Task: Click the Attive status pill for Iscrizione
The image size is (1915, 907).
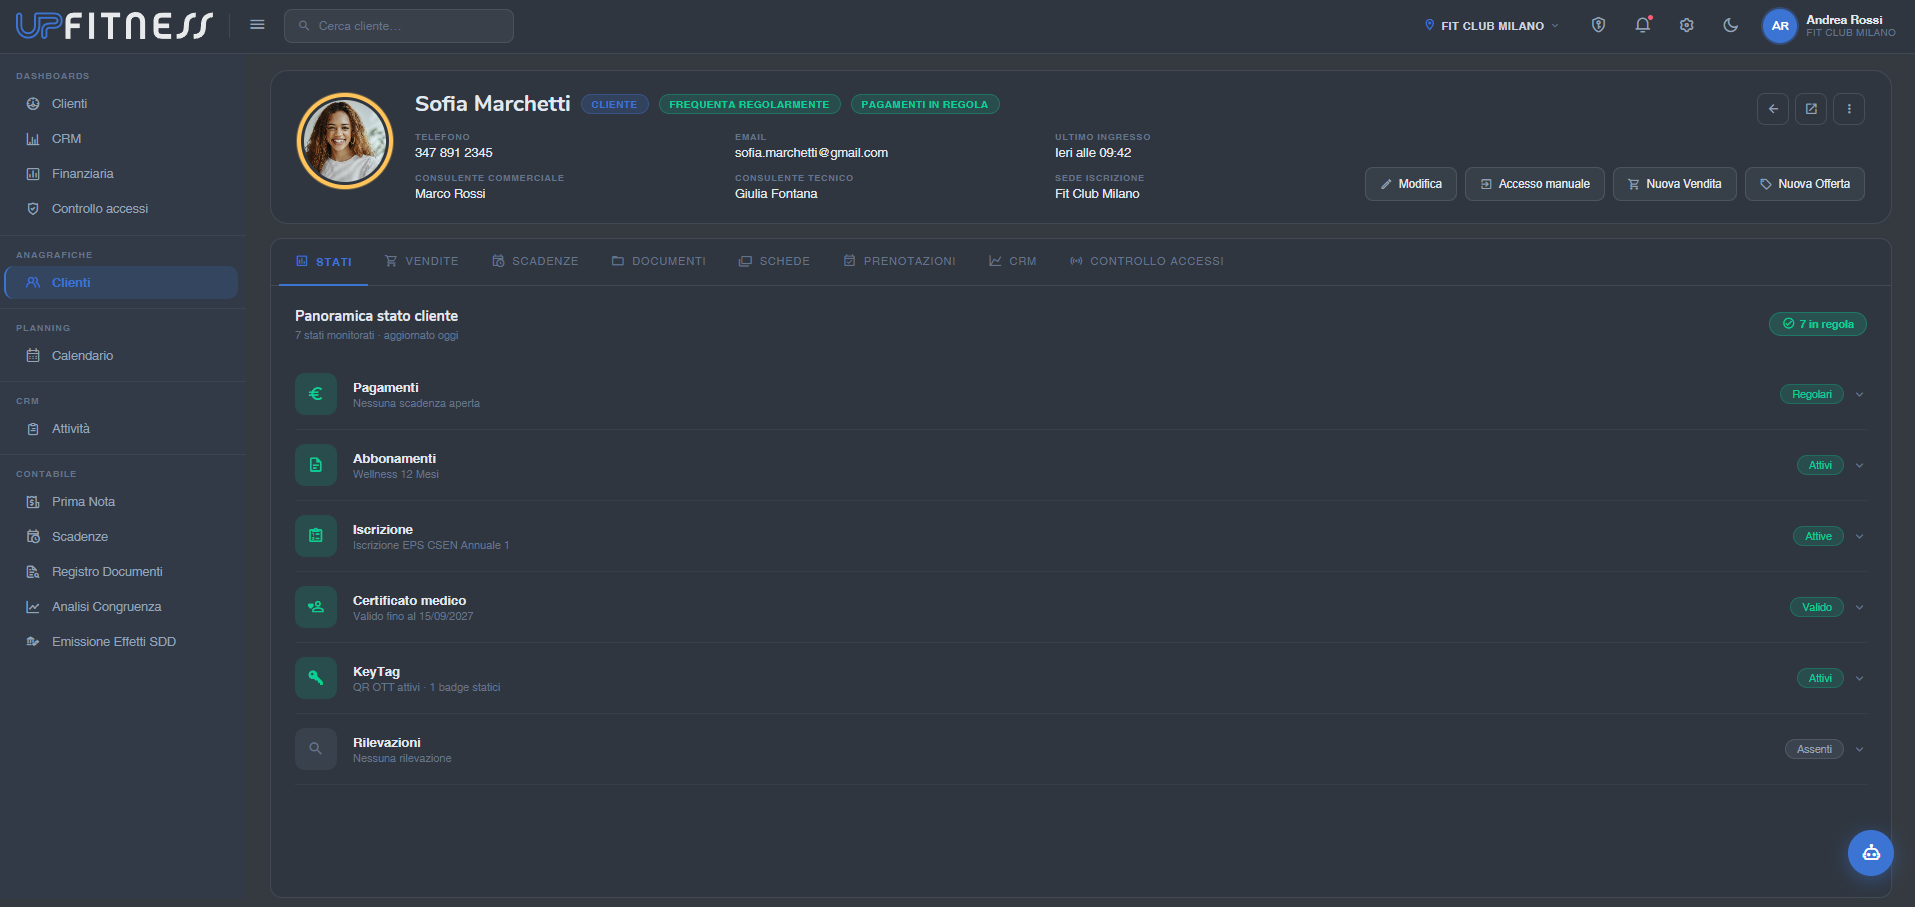Action: point(1818,537)
